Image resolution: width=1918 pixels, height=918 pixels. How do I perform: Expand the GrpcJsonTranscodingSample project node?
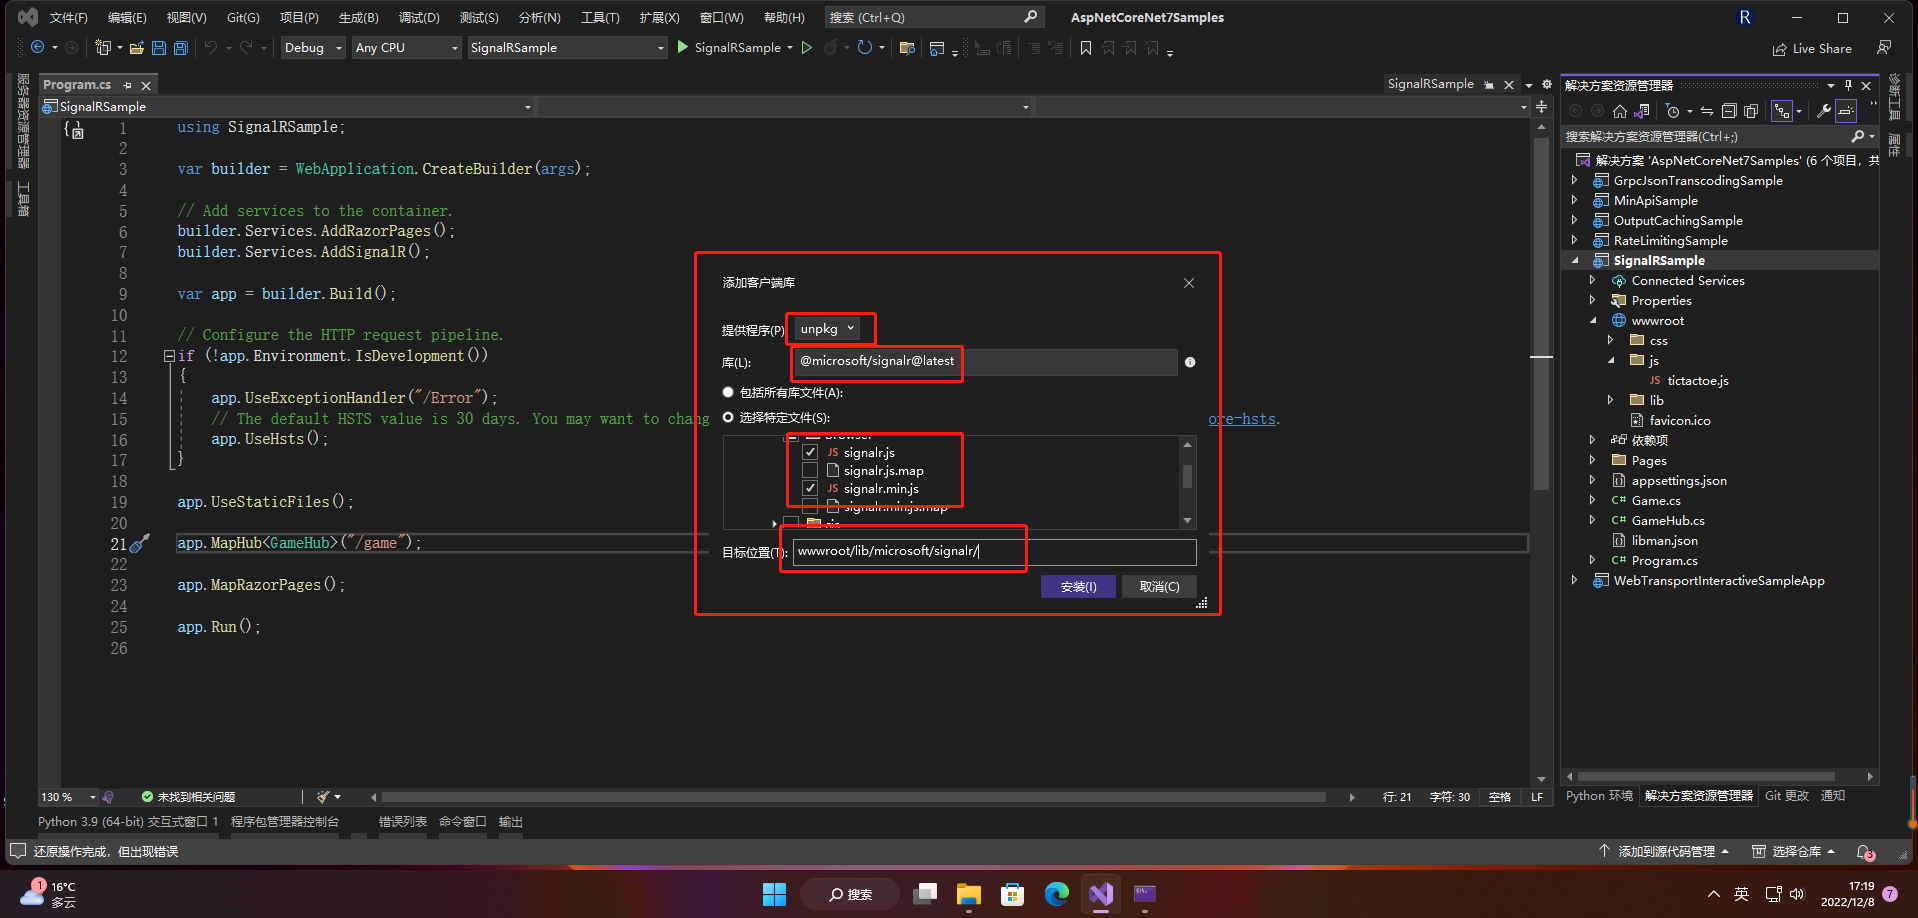click(x=1575, y=181)
